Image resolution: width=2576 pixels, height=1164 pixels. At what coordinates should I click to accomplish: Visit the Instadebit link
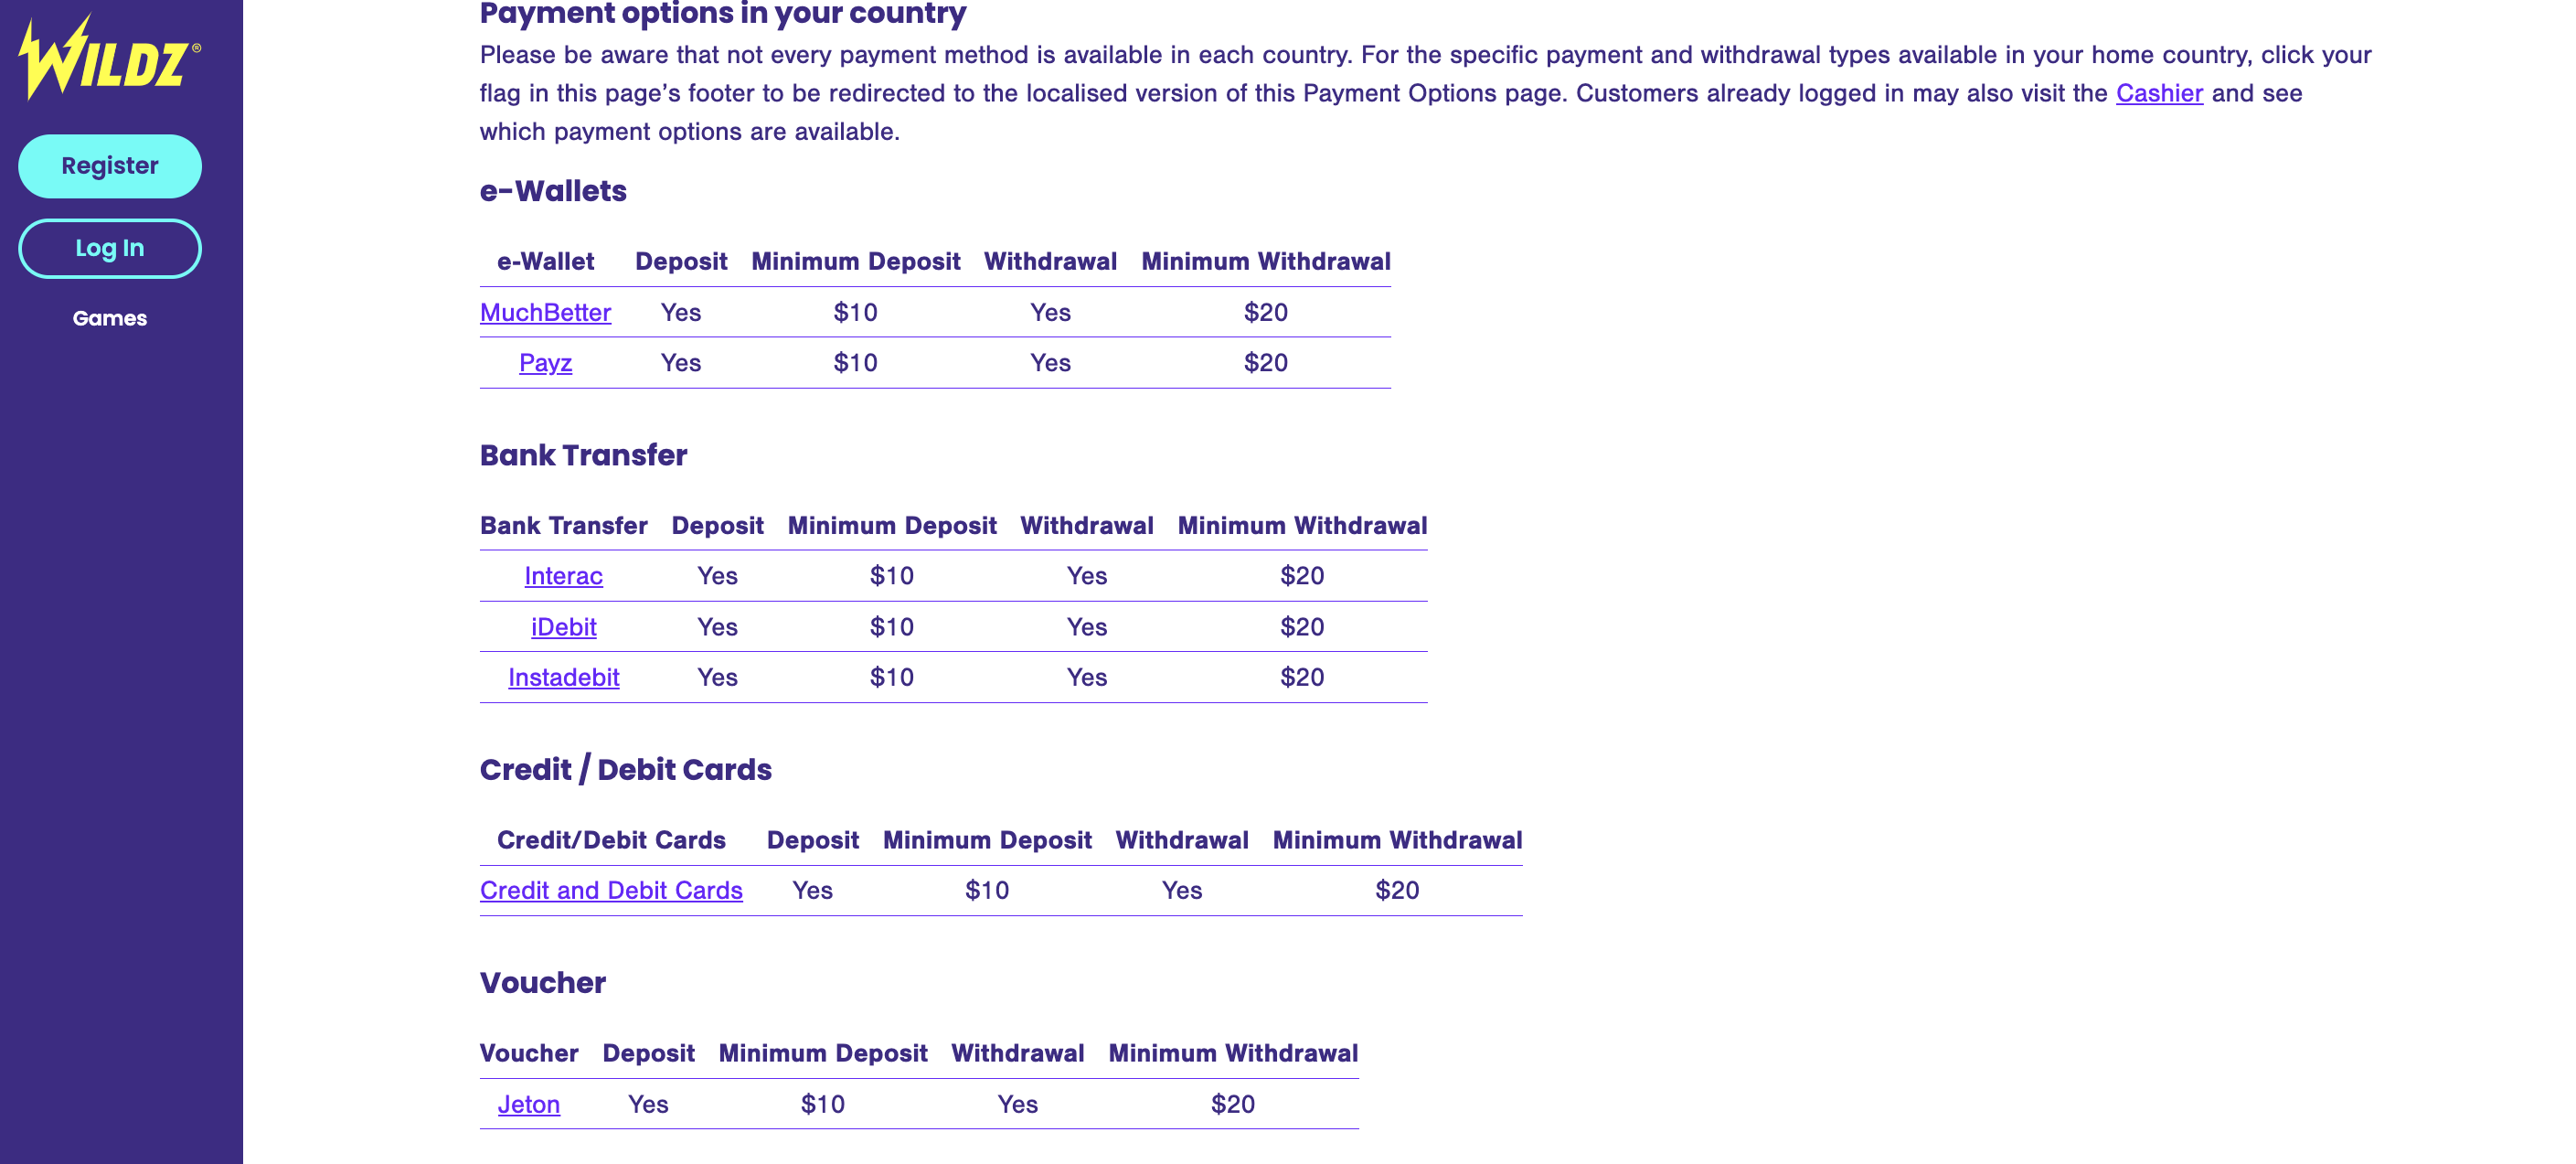tap(563, 677)
